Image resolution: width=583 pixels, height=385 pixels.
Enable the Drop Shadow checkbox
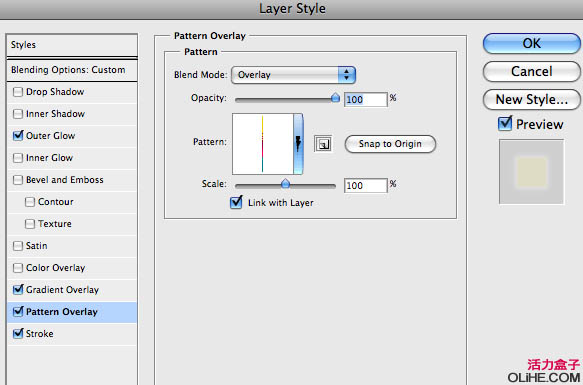pyautogui.click(x=18, y=92)
